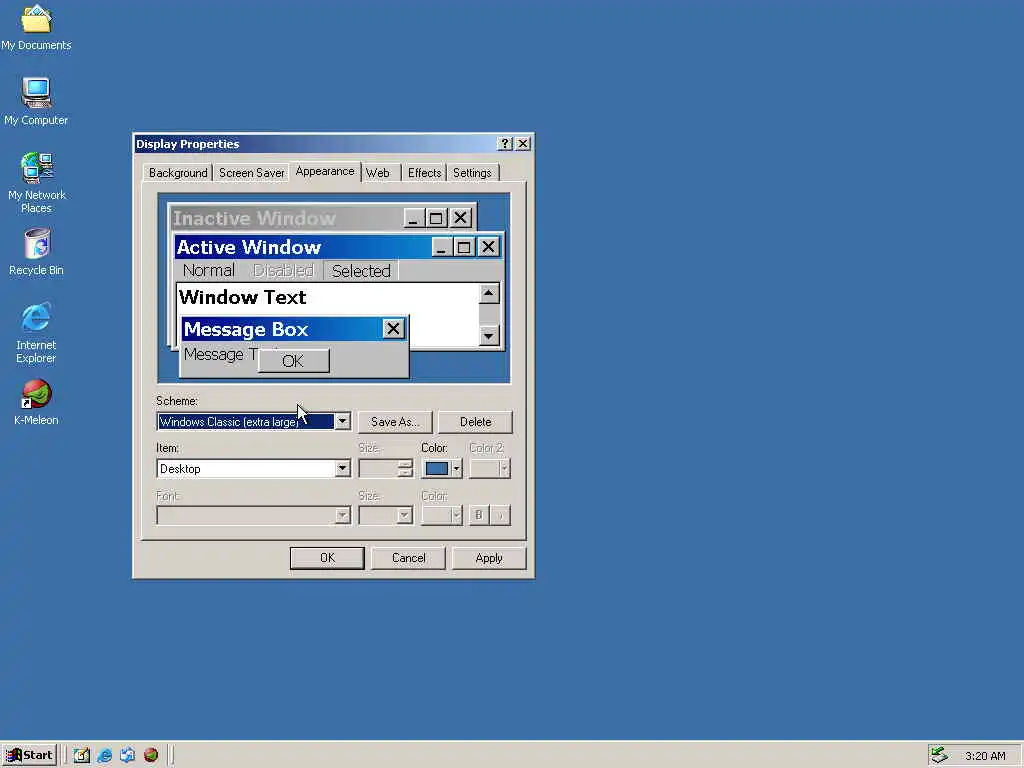Viewport: 1024px width, 768px height.
Task: Confirm with the dialog OK button
Action: (327, 558)
